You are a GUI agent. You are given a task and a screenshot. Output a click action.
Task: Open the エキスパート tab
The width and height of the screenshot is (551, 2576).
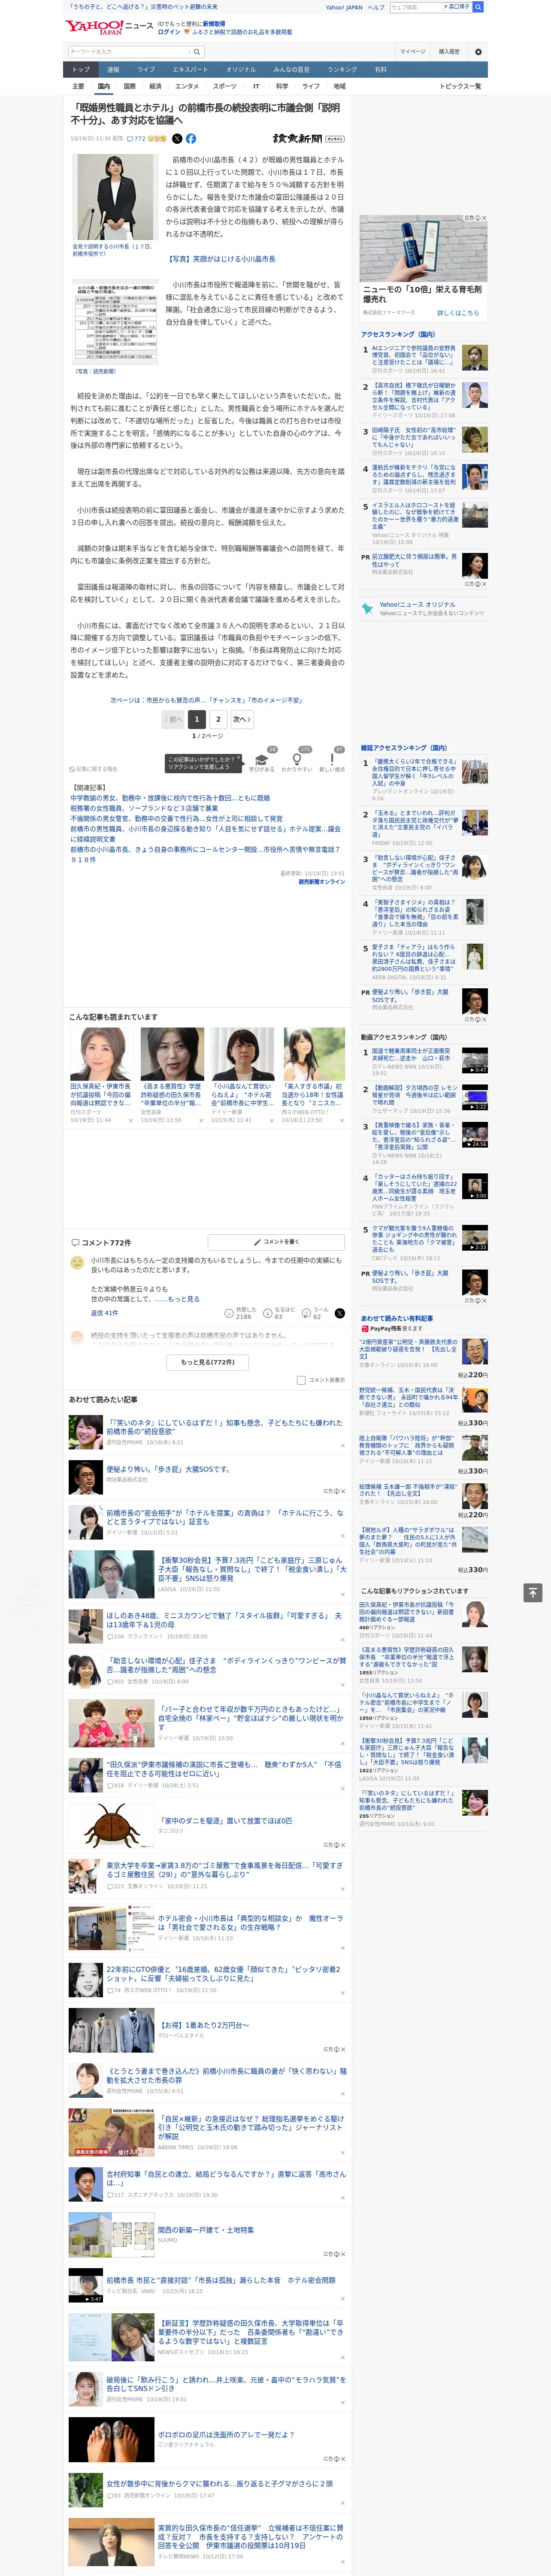pyautogui.click(x=190, y=69)
